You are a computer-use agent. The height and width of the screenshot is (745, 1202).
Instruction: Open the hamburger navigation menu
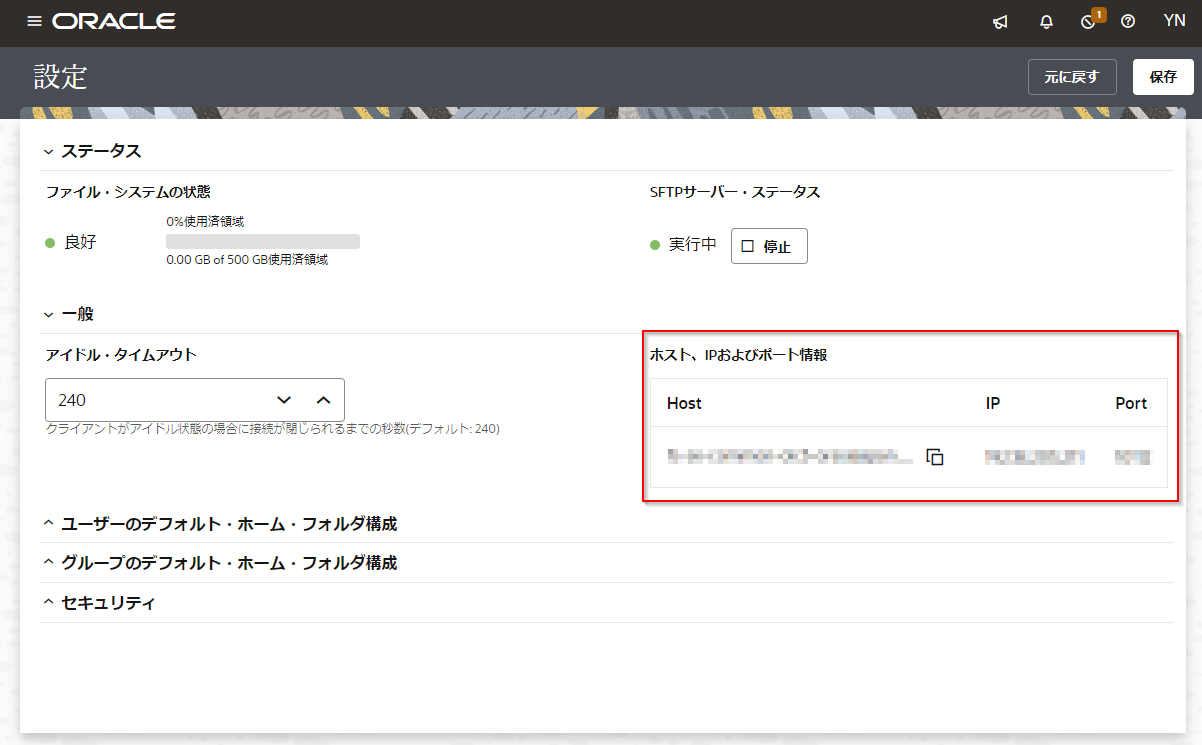35,21
